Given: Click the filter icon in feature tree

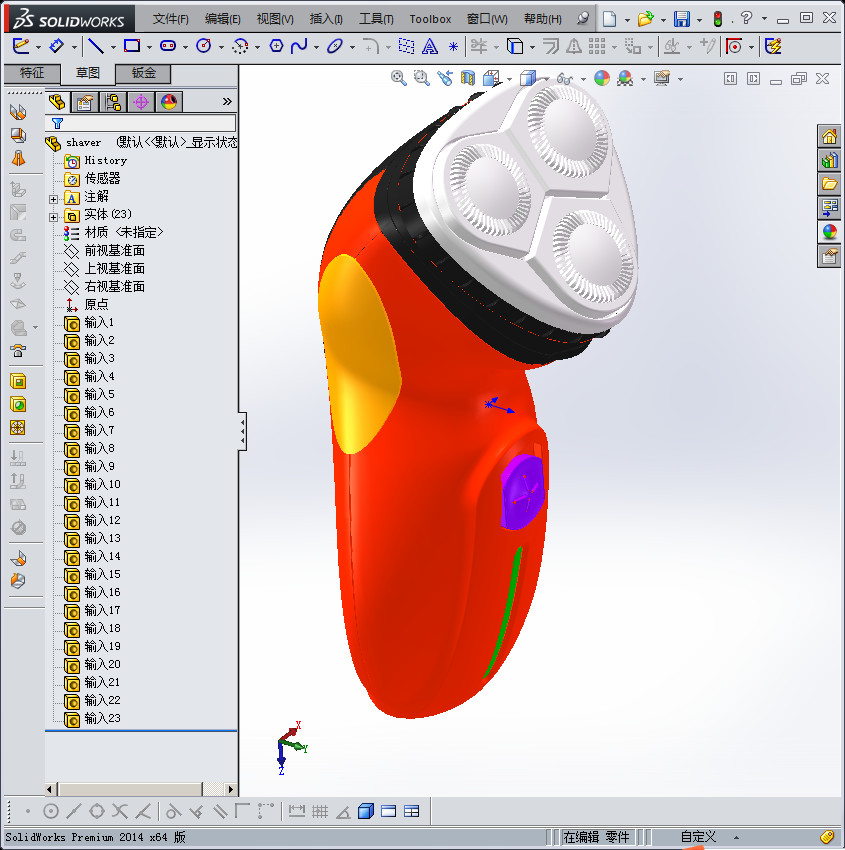Looking at the screenshot, I should click(x=57, y=123).
